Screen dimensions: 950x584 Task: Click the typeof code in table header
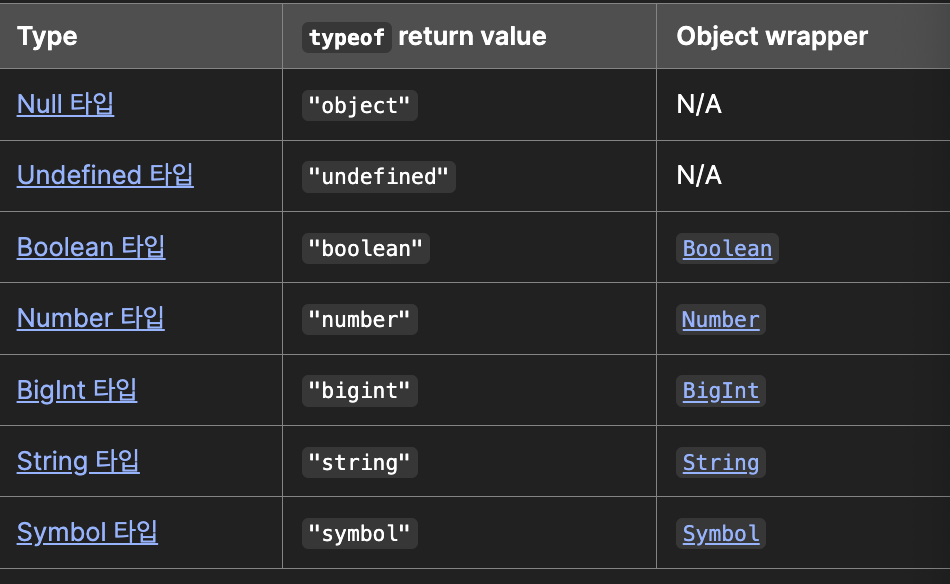346,38
